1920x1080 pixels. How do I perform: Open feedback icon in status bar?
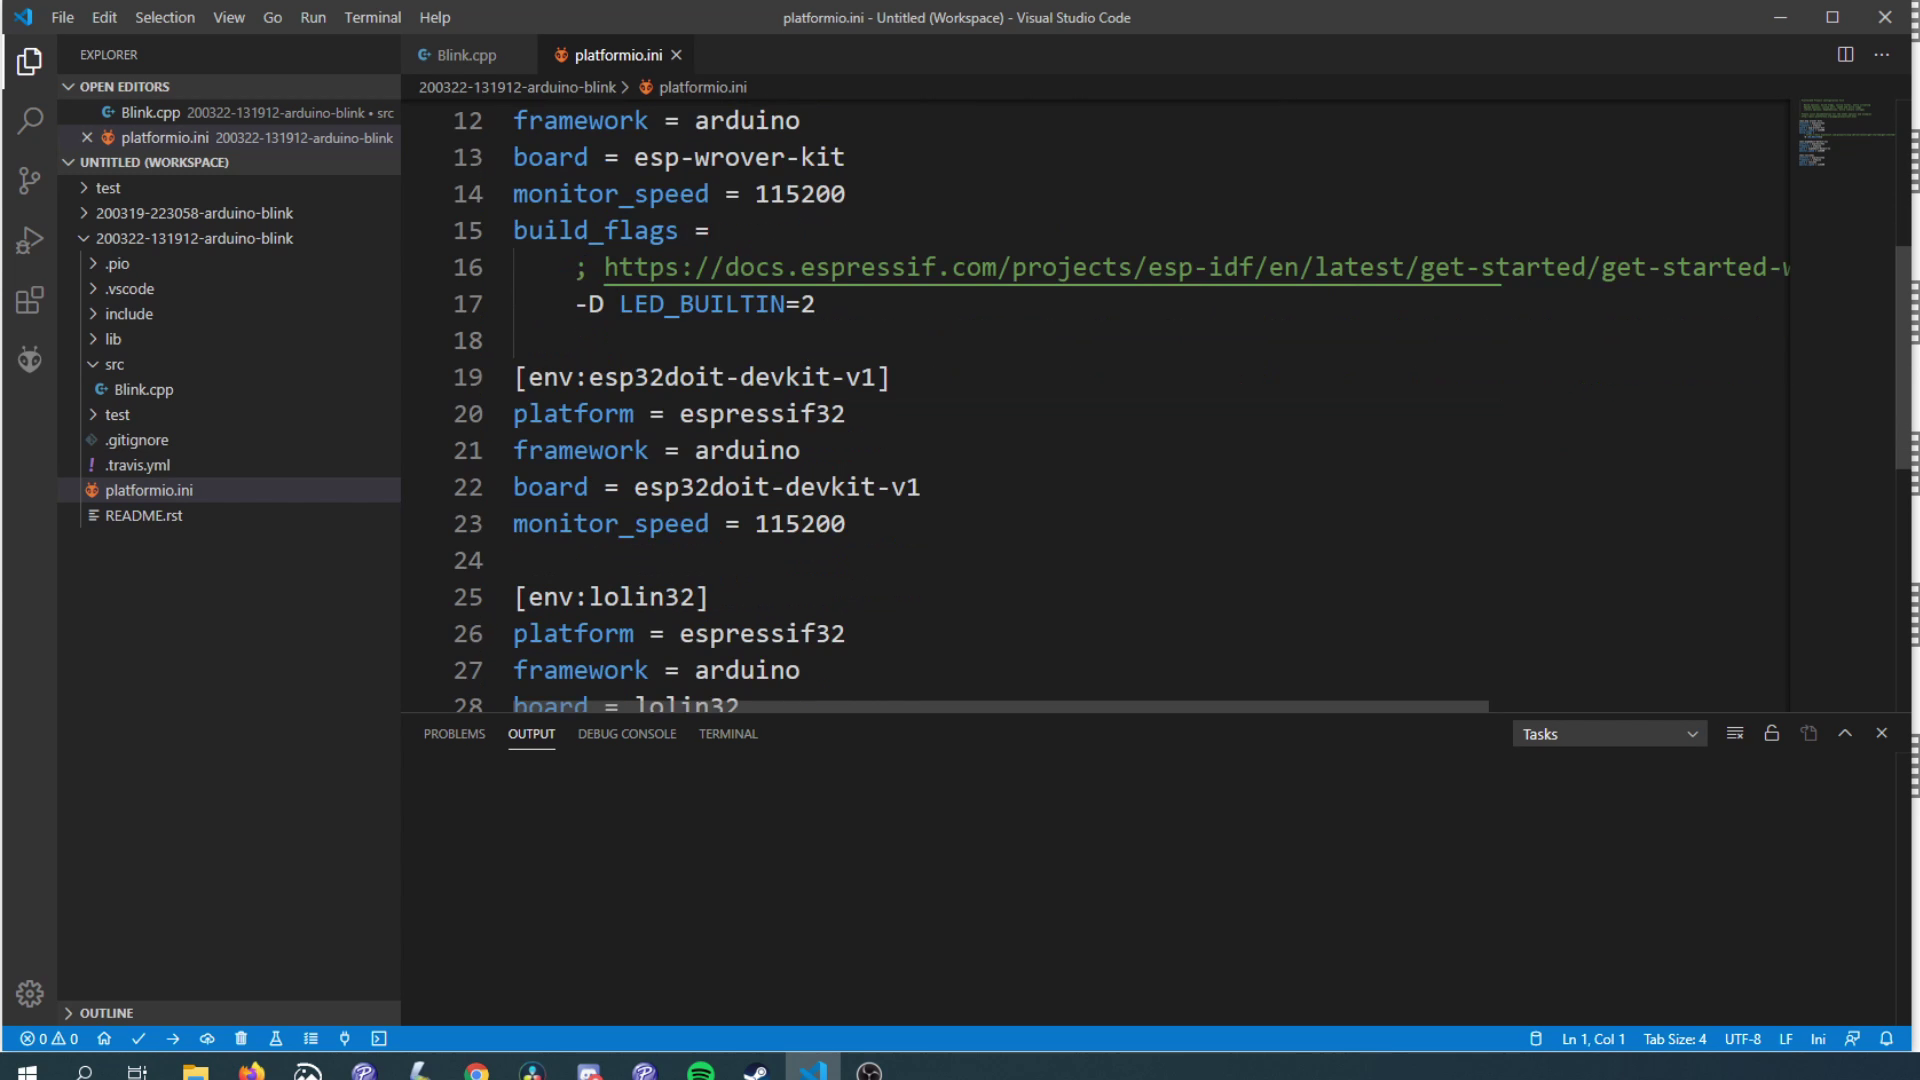click(x=1852, y=1039)
